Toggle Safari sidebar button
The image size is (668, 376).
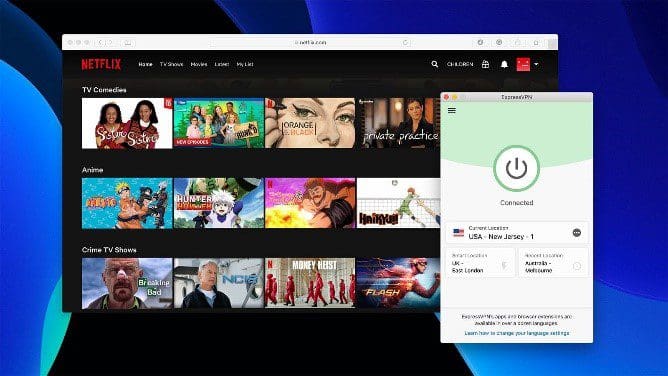tap(128, 42)
